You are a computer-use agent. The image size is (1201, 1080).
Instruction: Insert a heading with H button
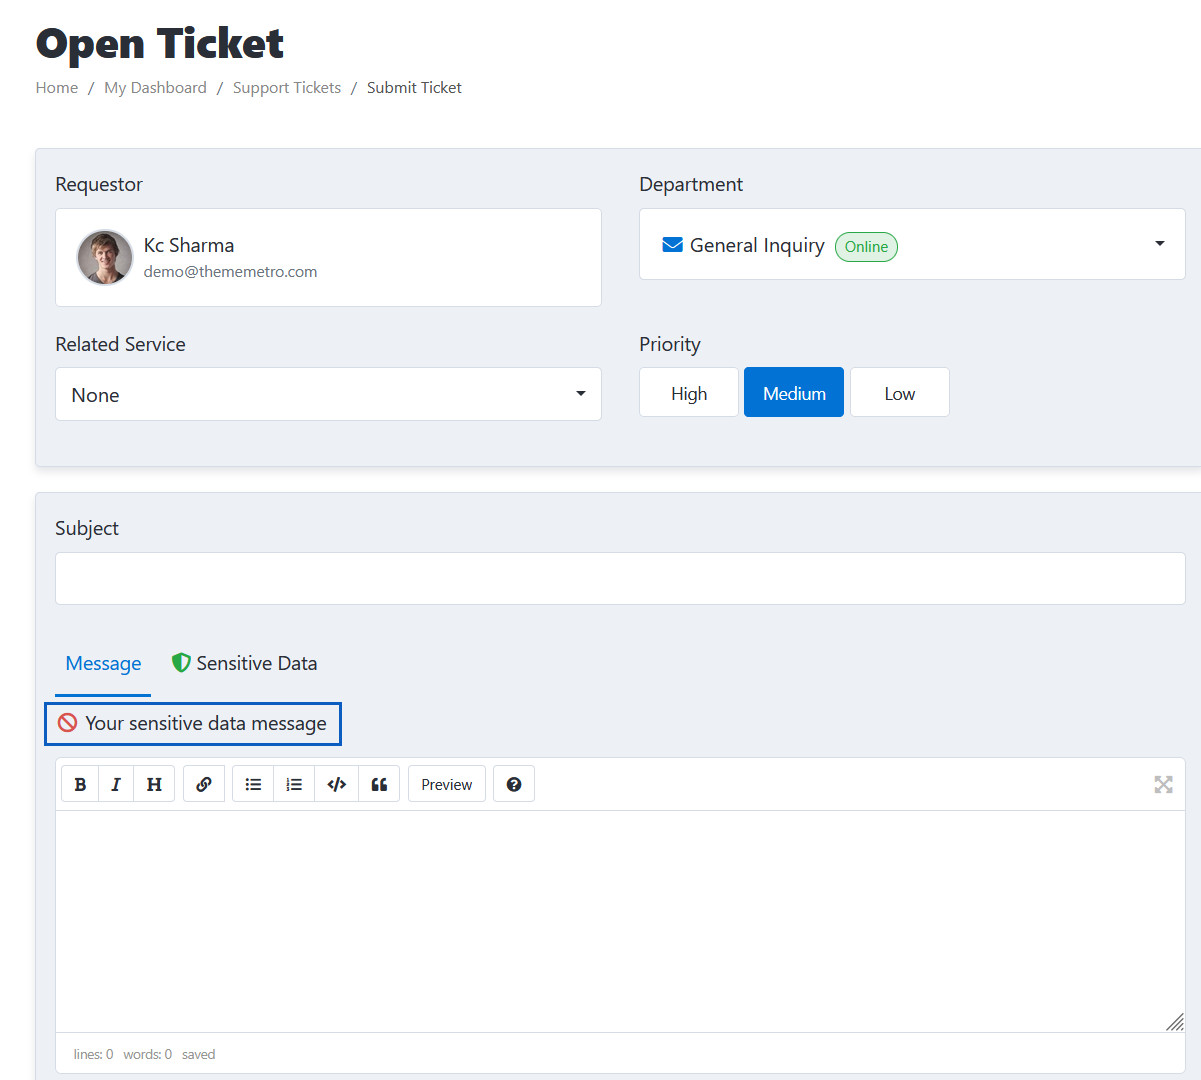tap(154, 785)
